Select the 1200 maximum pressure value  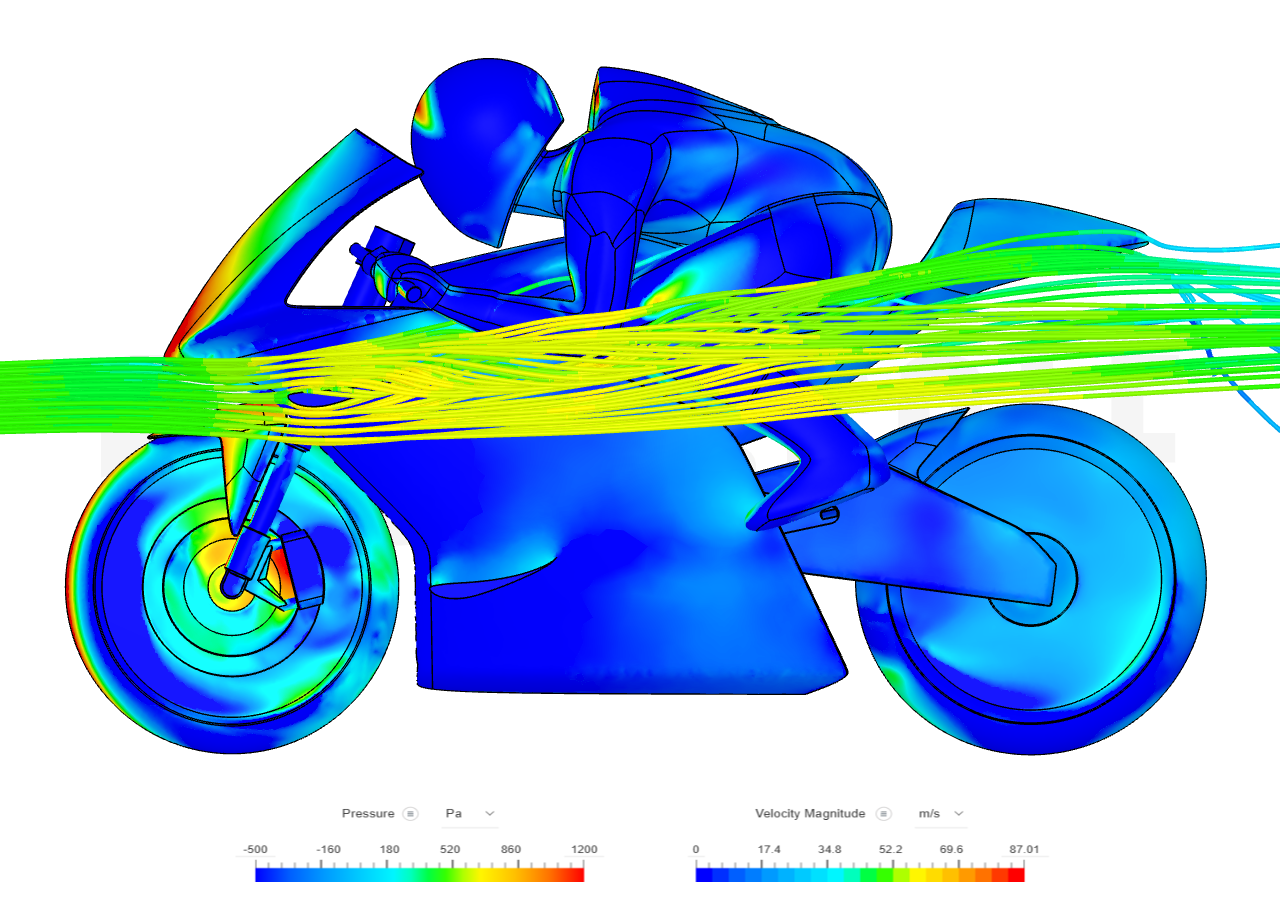tap(584, 849)
